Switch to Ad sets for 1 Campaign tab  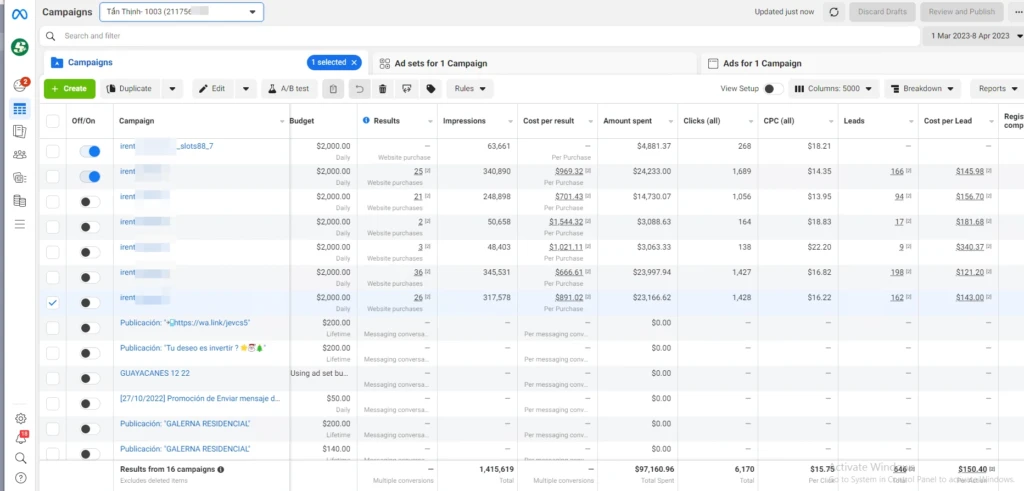click(x=441, y=63)
